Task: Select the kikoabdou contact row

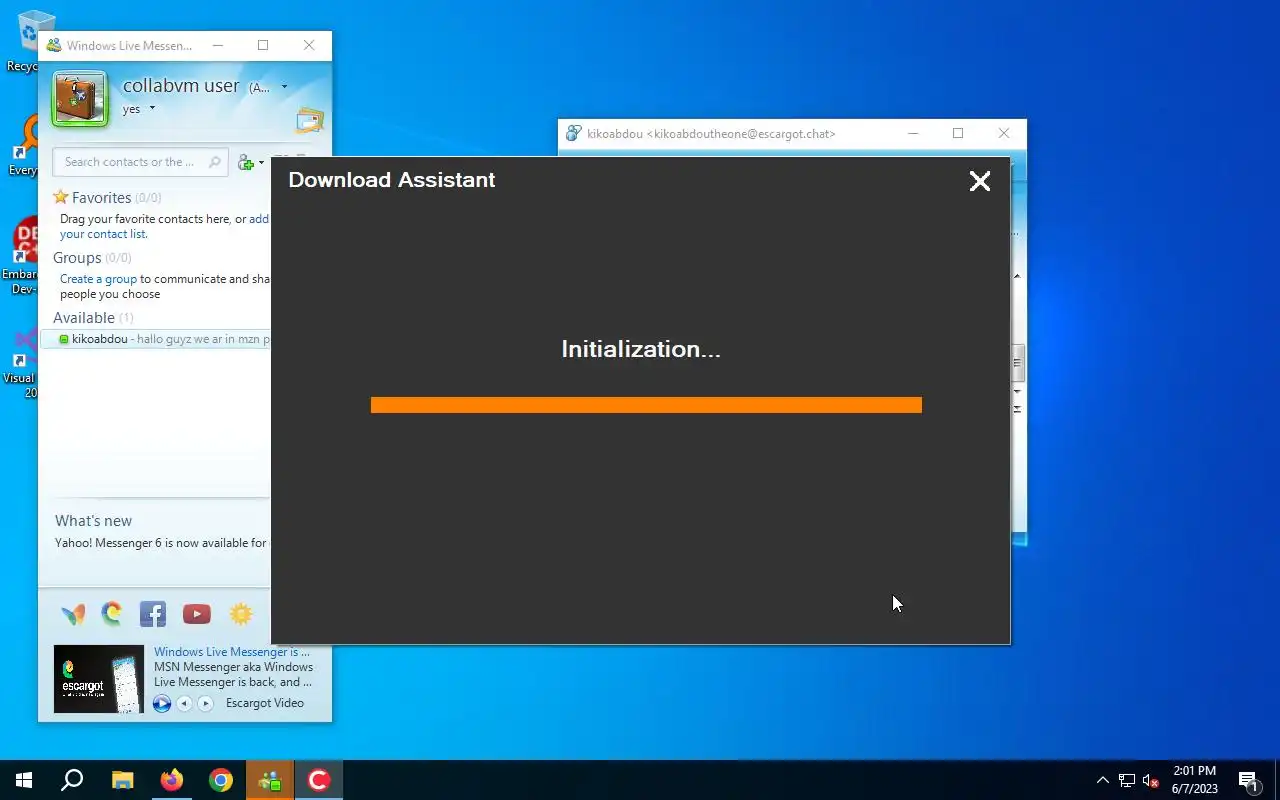Action: (x=157, y=339)
